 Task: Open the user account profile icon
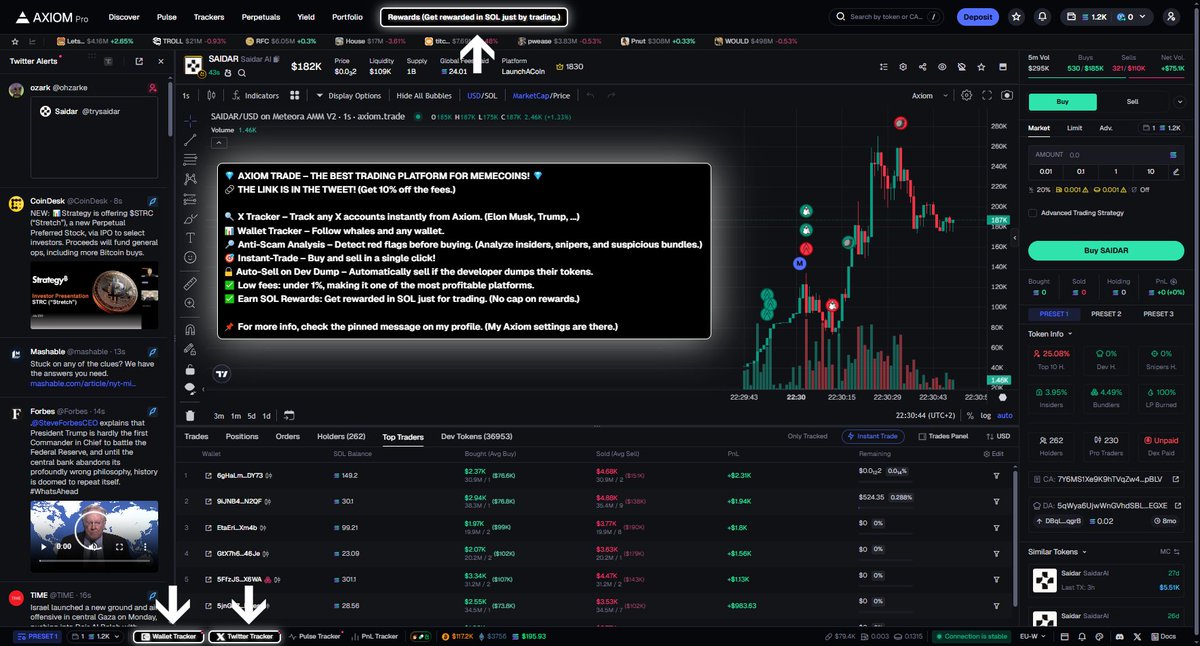(x=1171, y=17)
